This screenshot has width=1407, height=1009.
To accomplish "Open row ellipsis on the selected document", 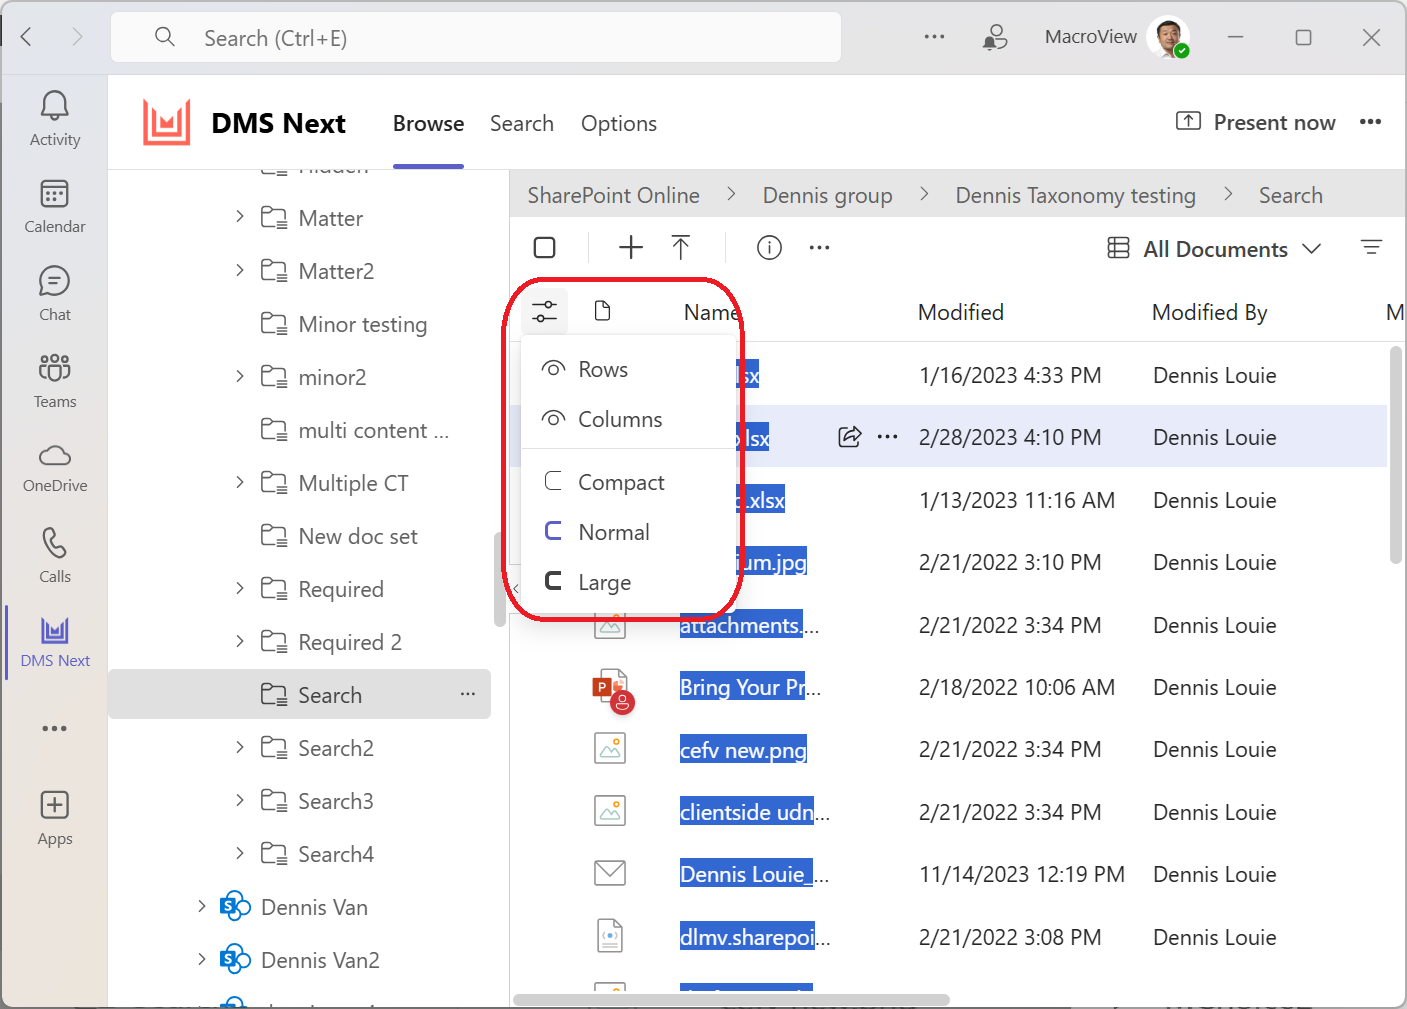I will tap(887, 437).
